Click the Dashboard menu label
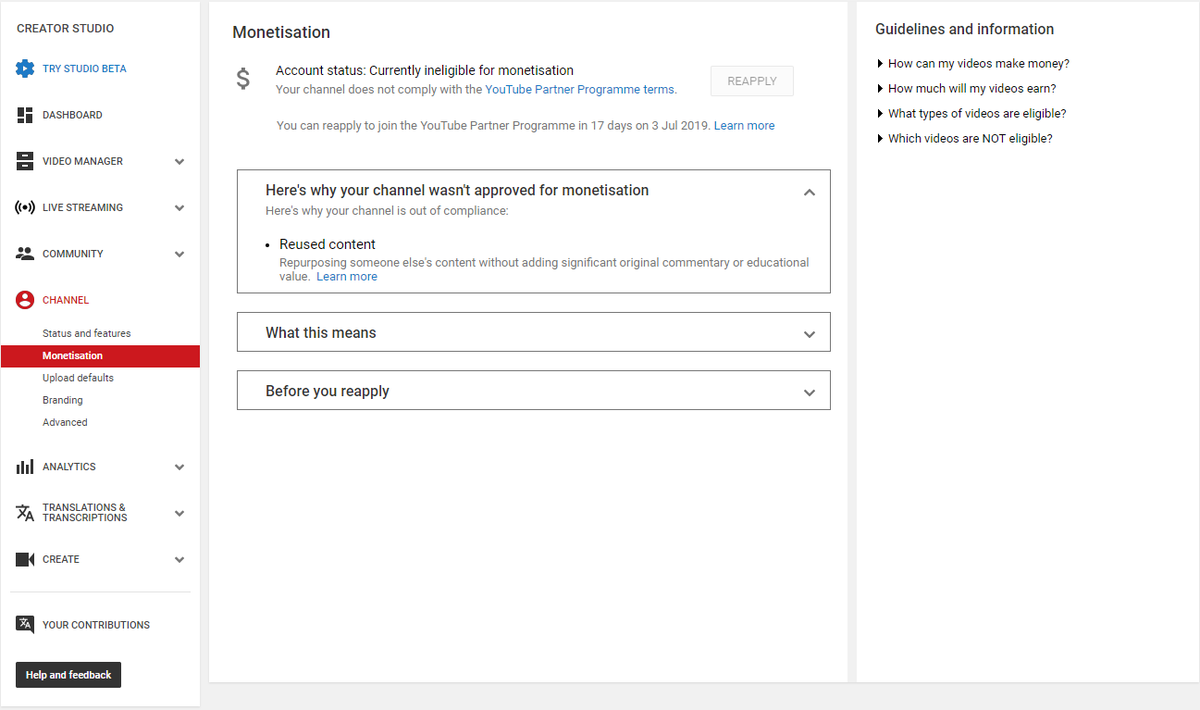 (x=72, y=115)
